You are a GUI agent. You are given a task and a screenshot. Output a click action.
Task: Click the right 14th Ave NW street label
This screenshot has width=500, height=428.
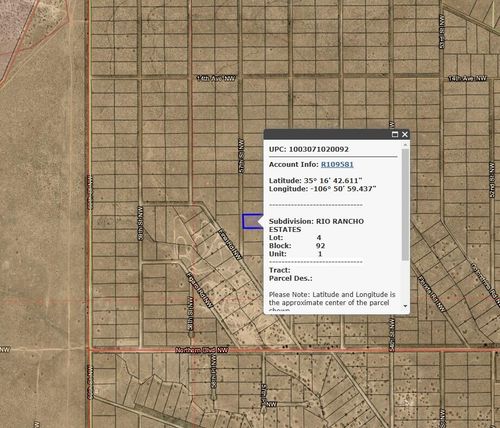[467, 79]
